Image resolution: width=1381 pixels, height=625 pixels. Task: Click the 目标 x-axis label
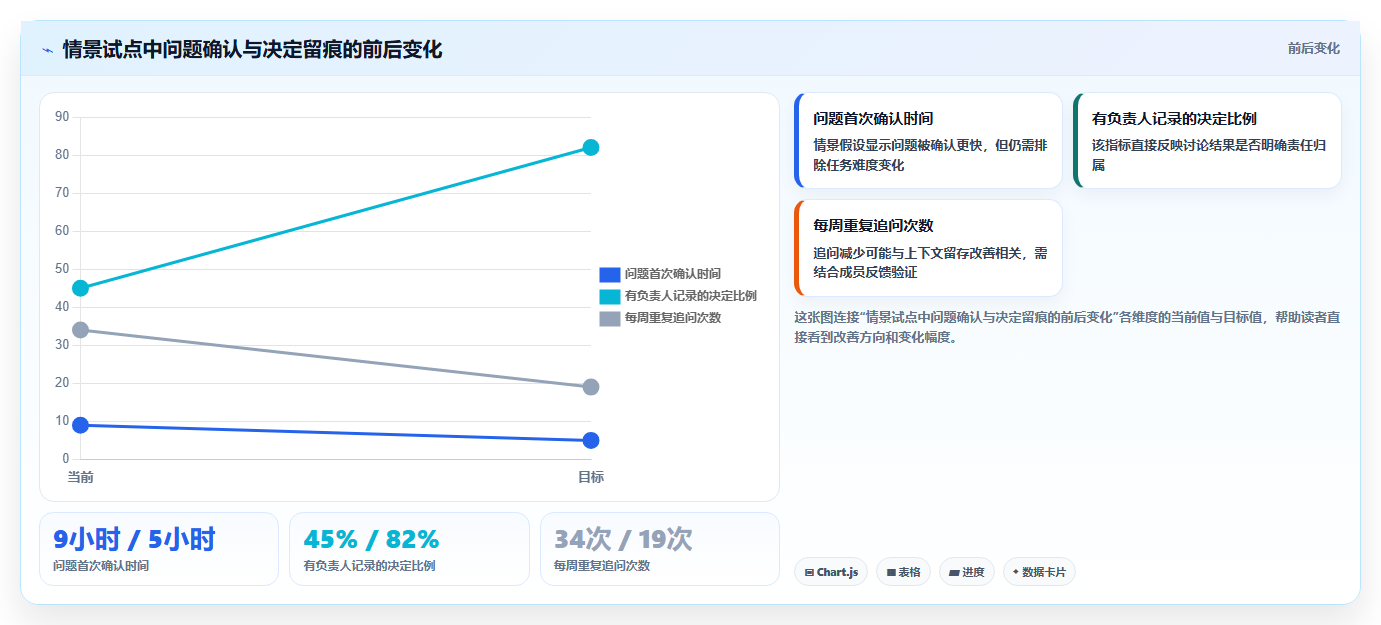tap(591, 477)
